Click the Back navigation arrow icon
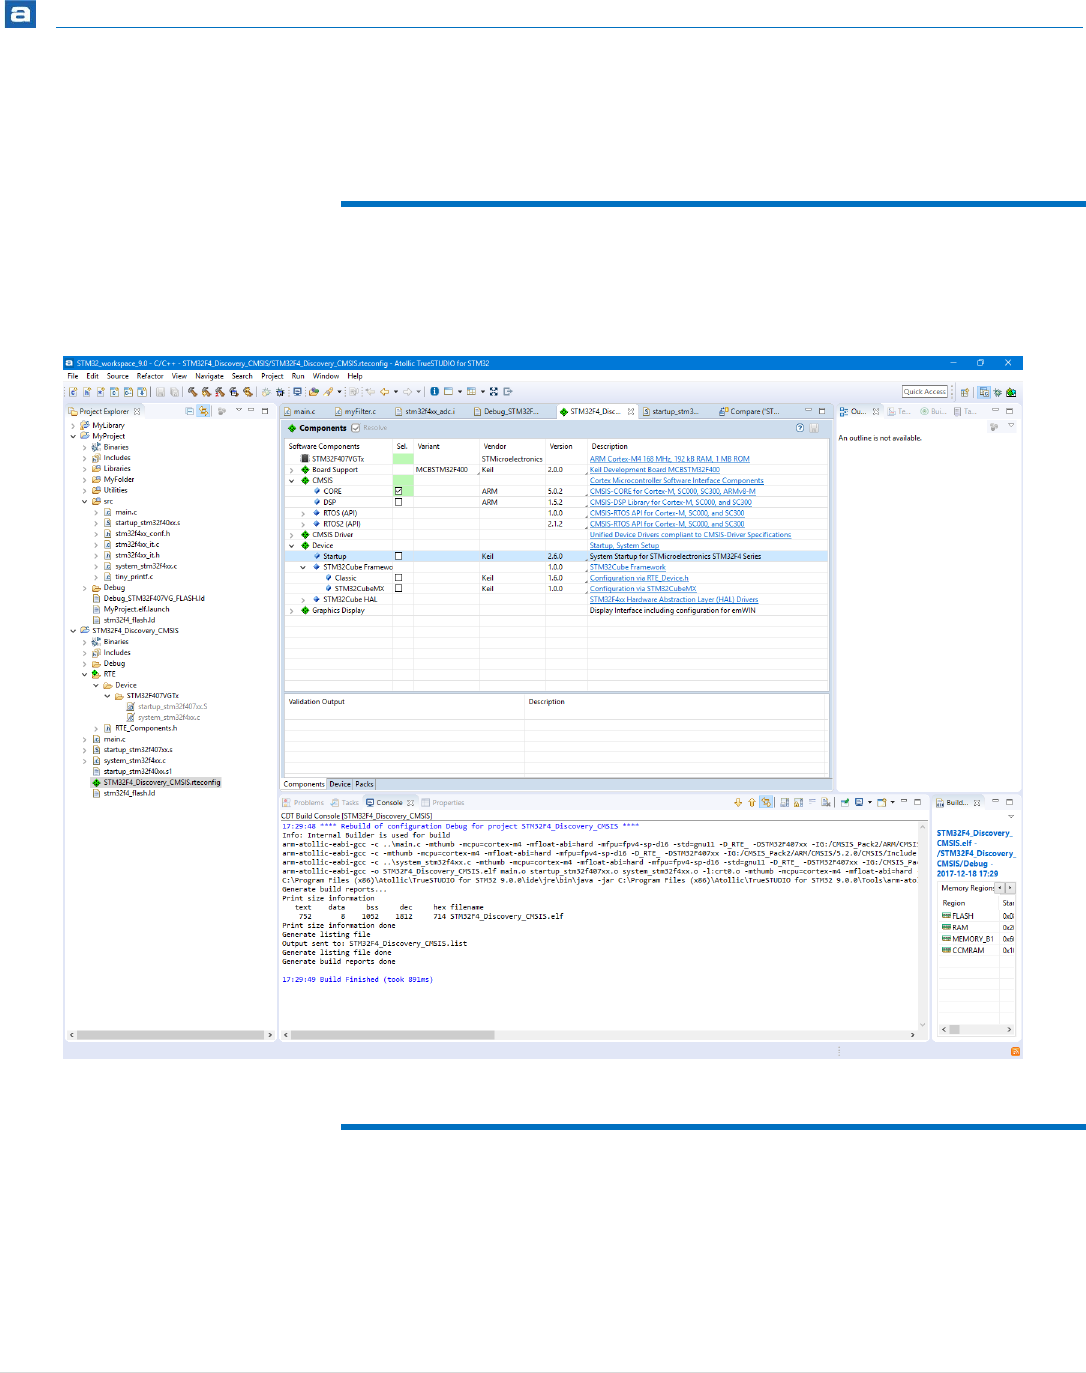Viewport: 1086px width, 1373px height. 384,391
